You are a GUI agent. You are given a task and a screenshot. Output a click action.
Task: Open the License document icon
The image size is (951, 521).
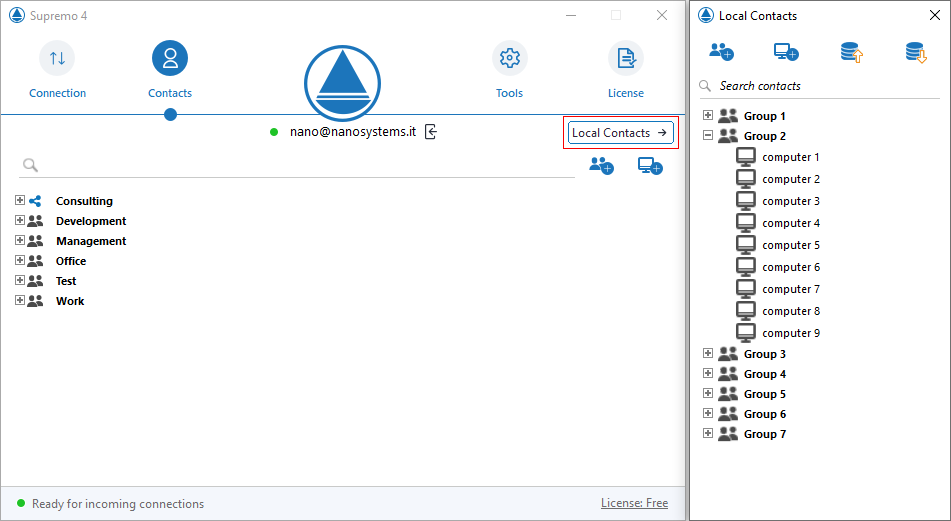point(625,58)
